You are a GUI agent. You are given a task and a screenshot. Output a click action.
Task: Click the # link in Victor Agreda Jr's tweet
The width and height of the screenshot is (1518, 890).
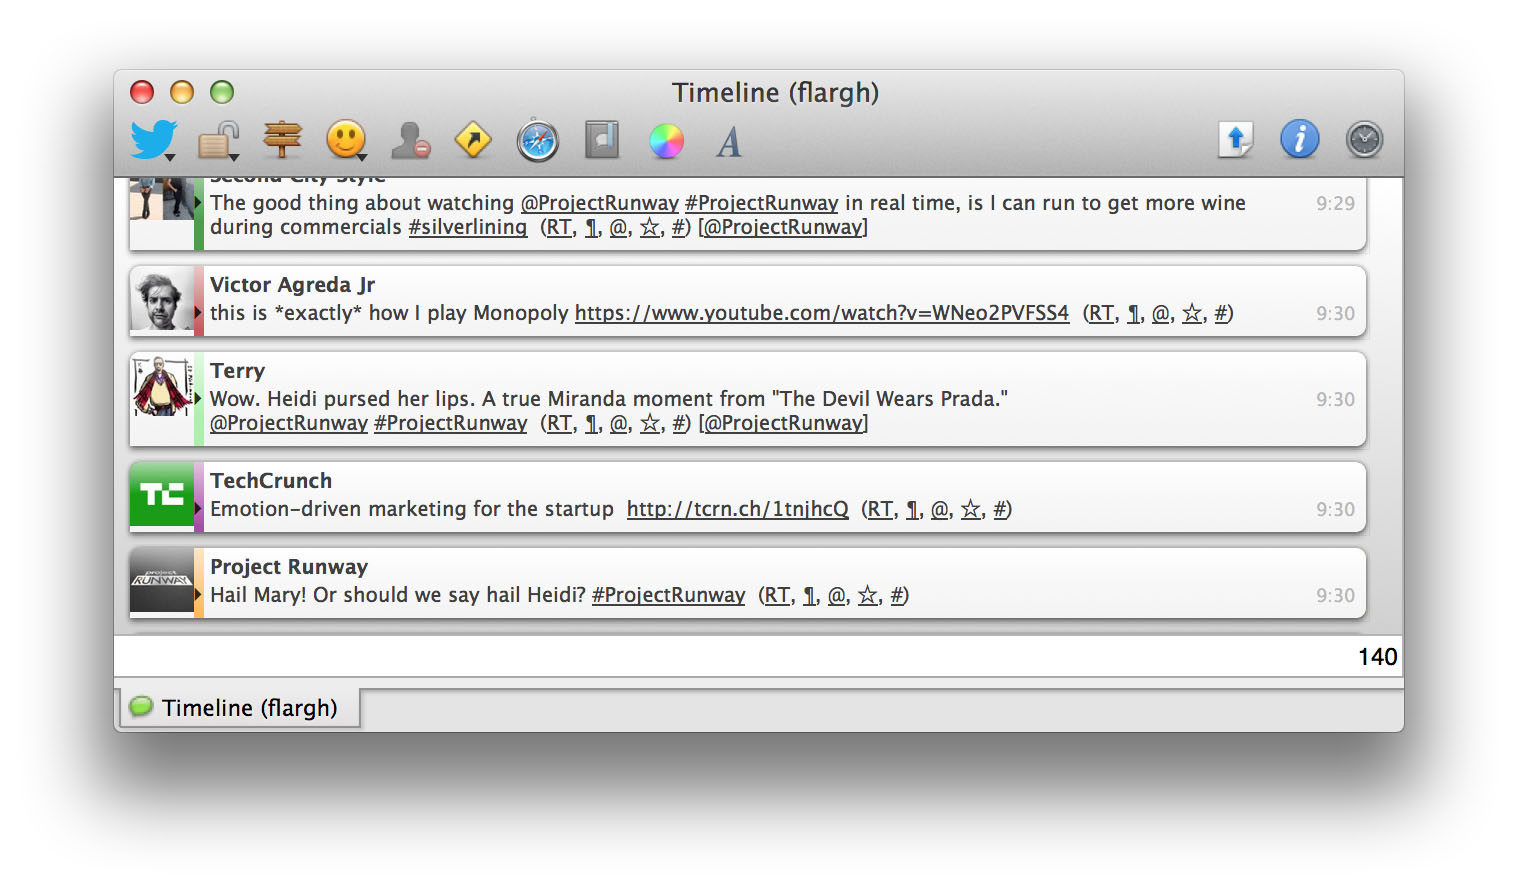pos(1221,313)
